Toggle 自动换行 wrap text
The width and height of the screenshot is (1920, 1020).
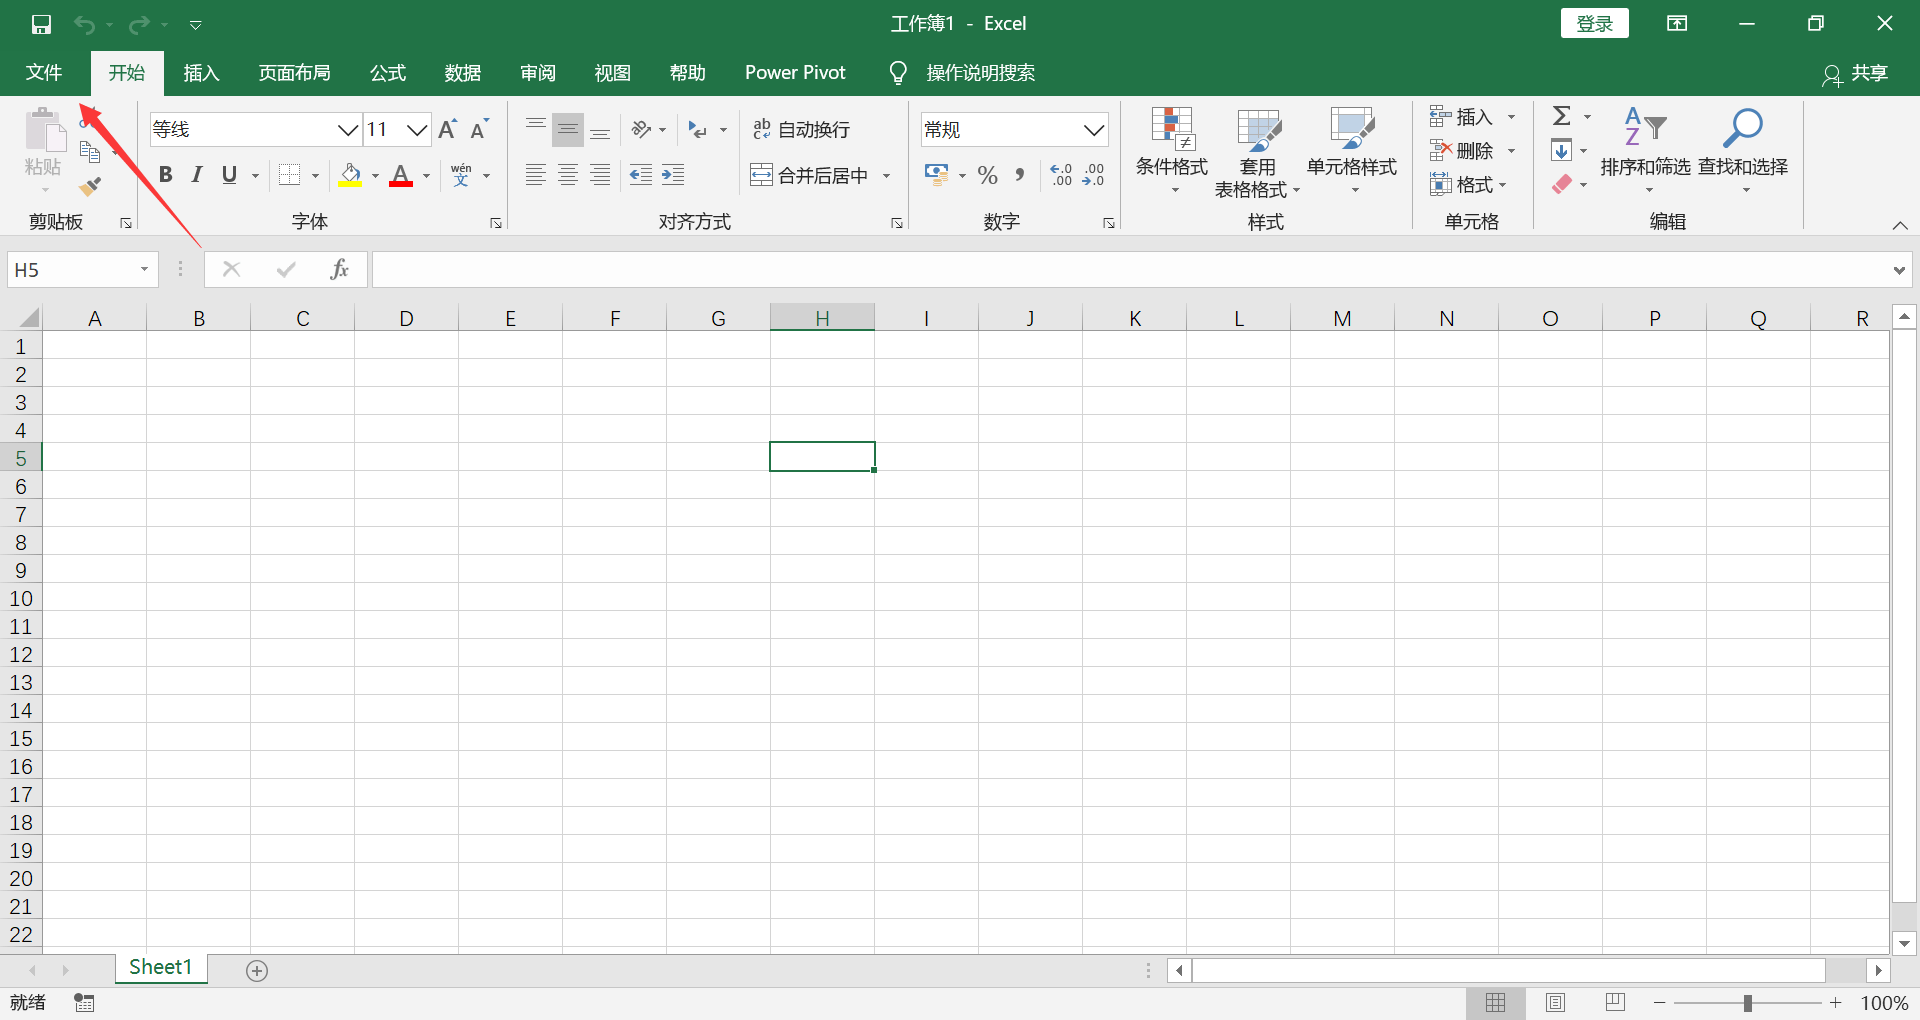801,129
